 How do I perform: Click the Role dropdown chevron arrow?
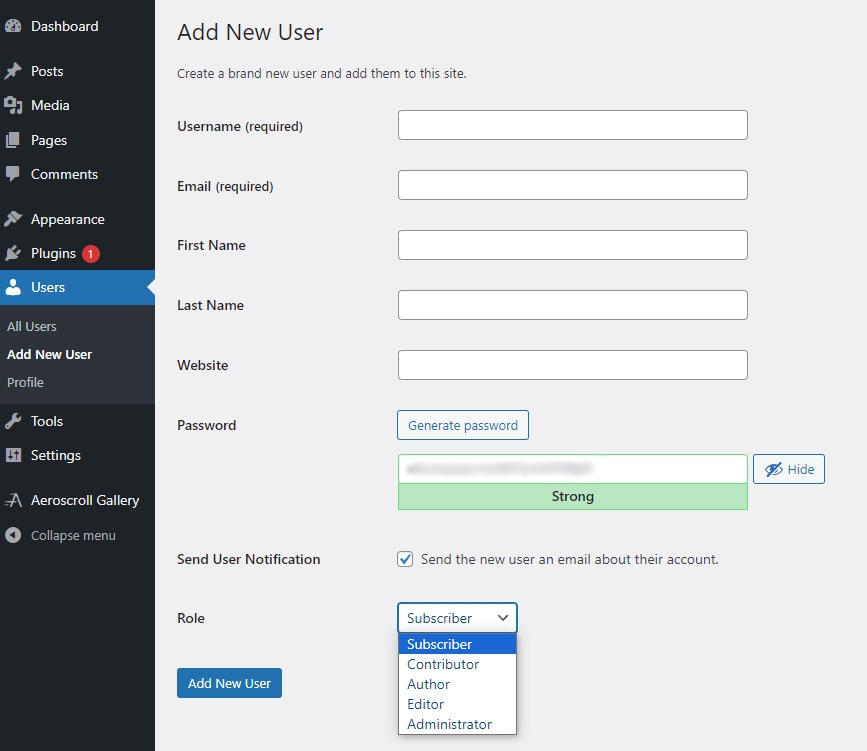[x=503, y=618]
